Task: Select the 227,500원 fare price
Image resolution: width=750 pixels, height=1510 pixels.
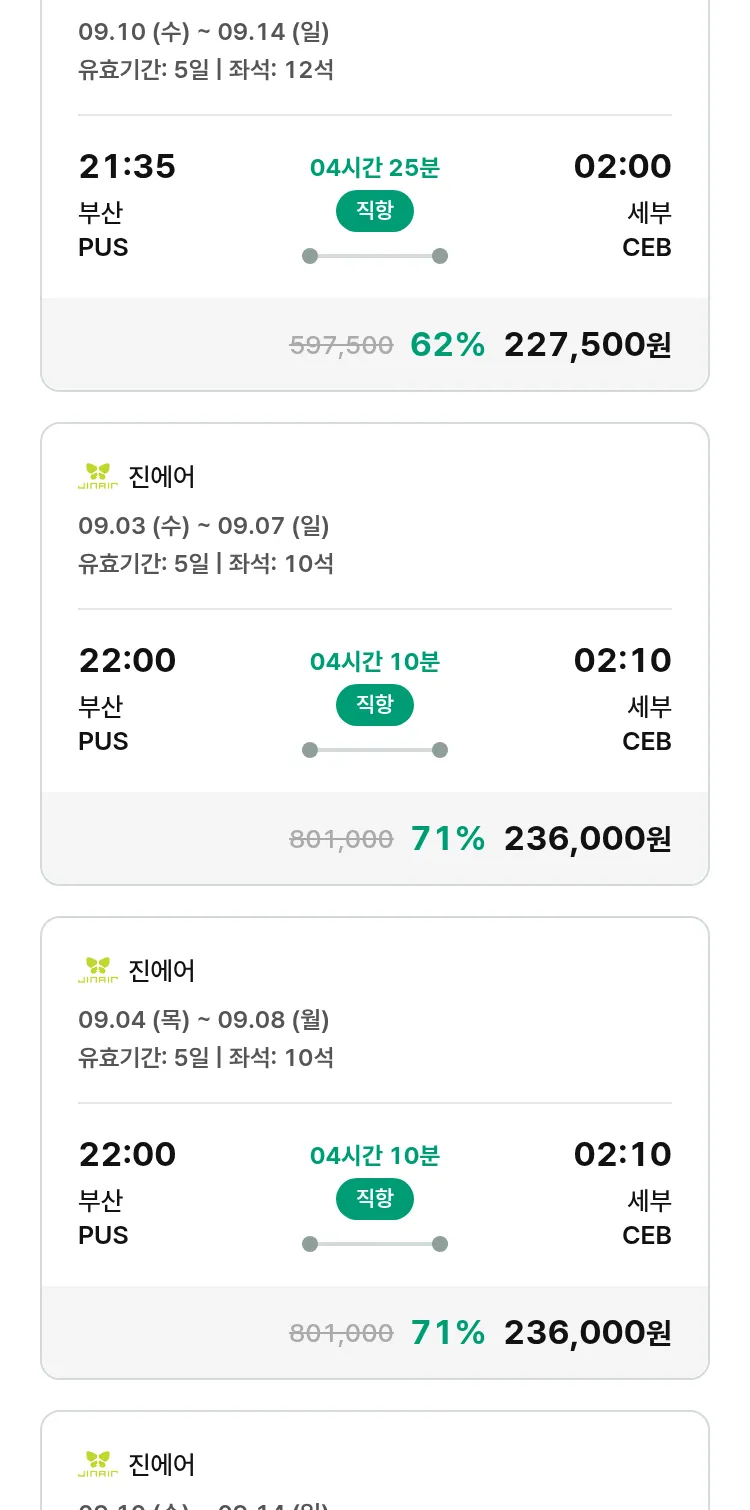Action: 587,345
